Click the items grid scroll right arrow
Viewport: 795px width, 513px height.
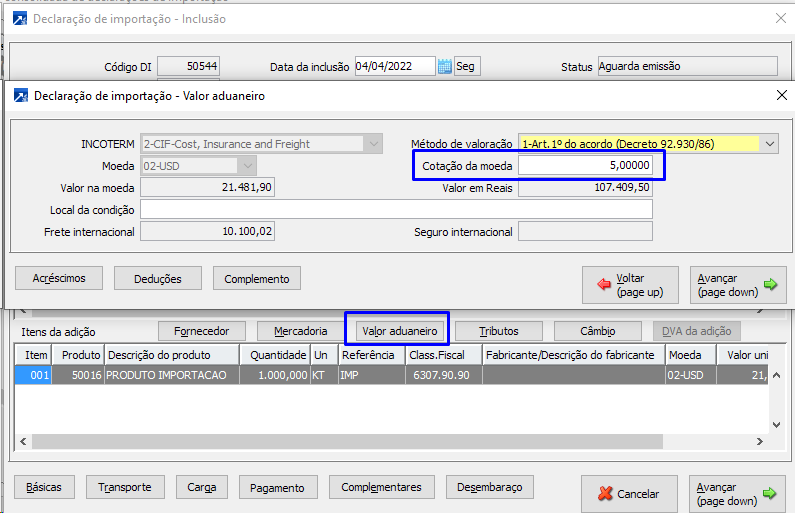click(x=760, y=442)
